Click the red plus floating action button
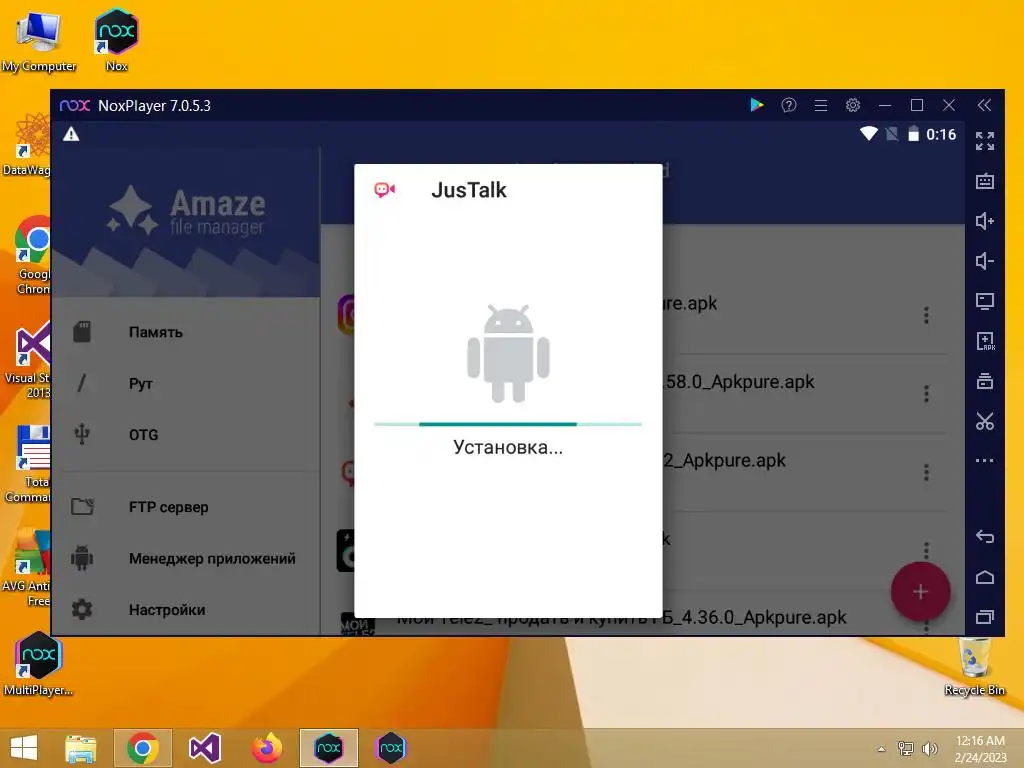Screen dimensions: 1024x768 tap(920, 592)
